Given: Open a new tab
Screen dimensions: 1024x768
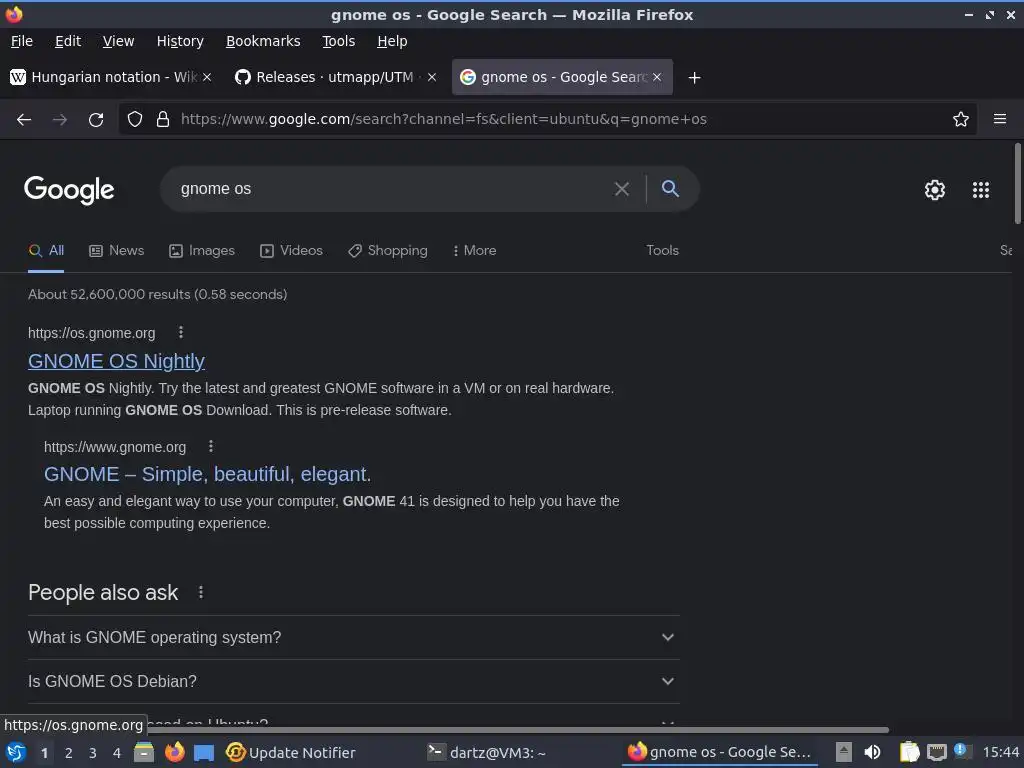Looking at the screenshot, I should [x=694, y=78].
